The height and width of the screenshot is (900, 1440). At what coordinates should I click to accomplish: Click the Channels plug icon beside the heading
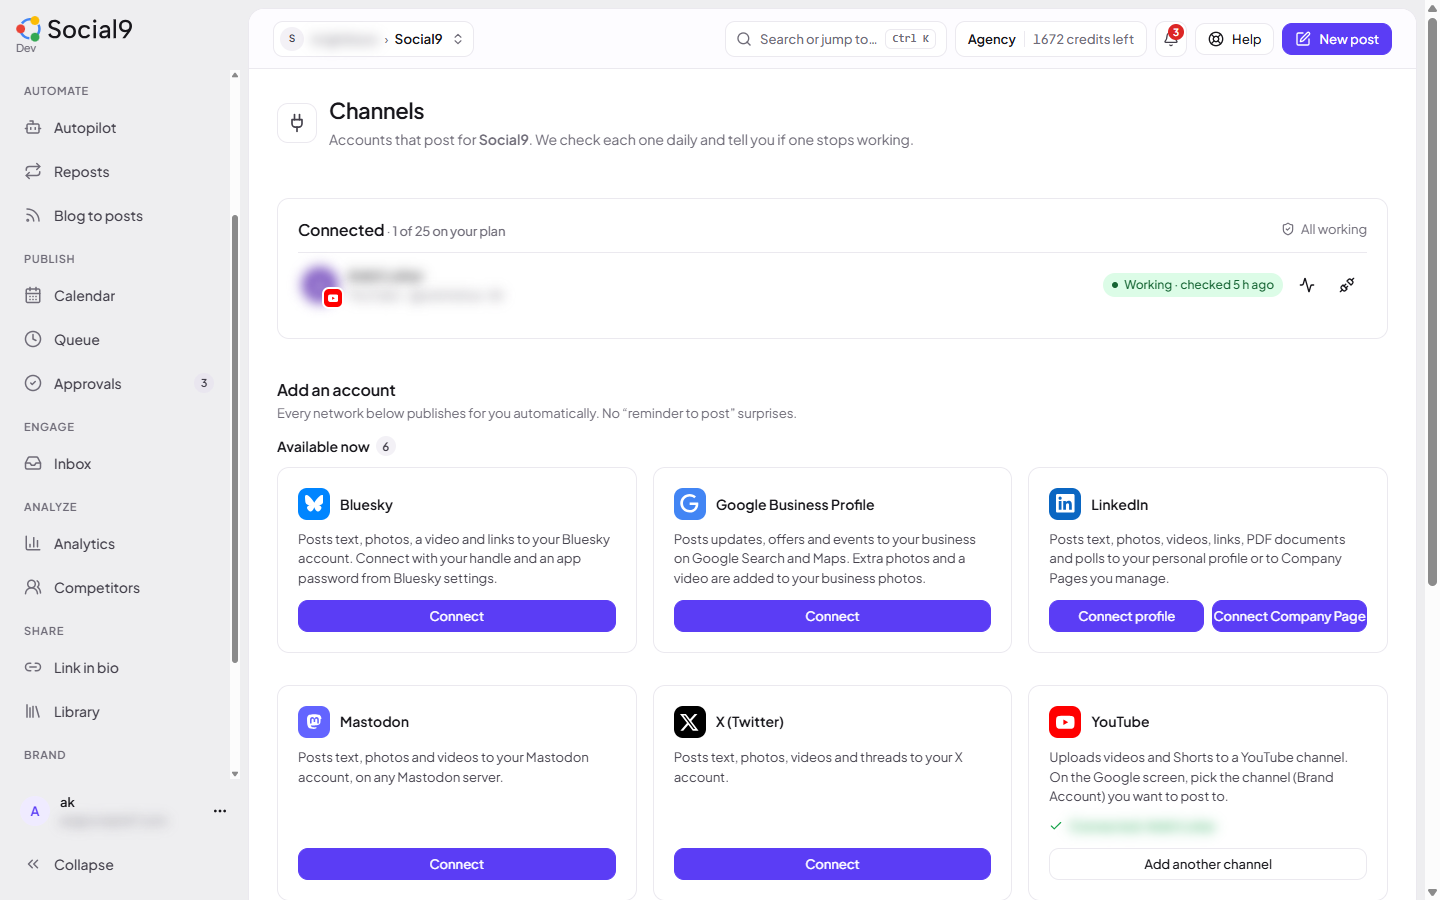pyautogui.click(x=297, y=123)
